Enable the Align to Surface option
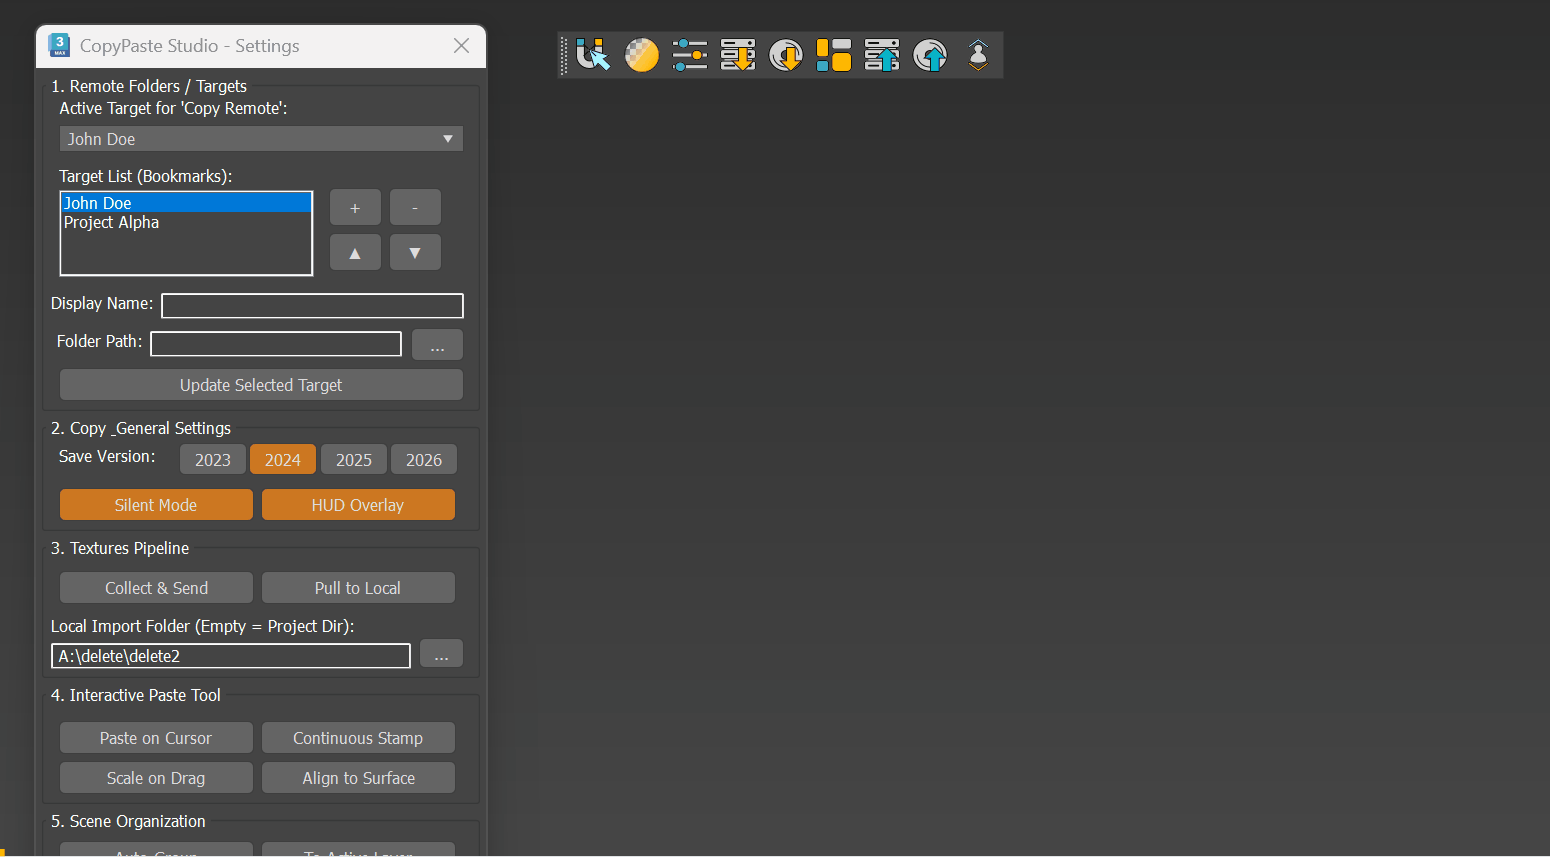The height and width of the screenshot is (857, 1550). click(358, 778)
